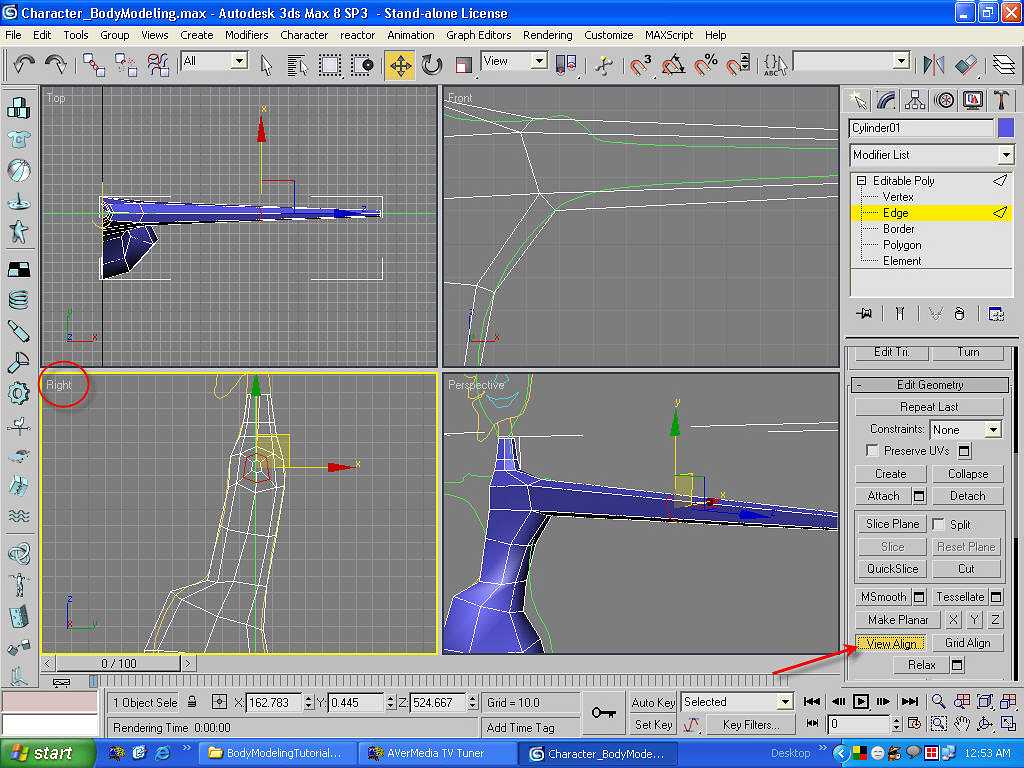
Task: Open the reference coordinate View dropdown
Action: [538, 61]
